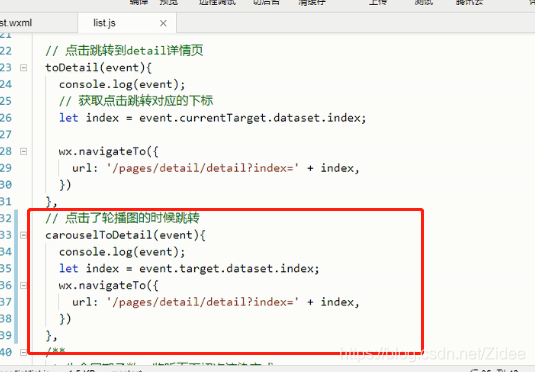
Task: Click line number 26 in the gutter
Action: pyautogui.click(x=6, y=118)
